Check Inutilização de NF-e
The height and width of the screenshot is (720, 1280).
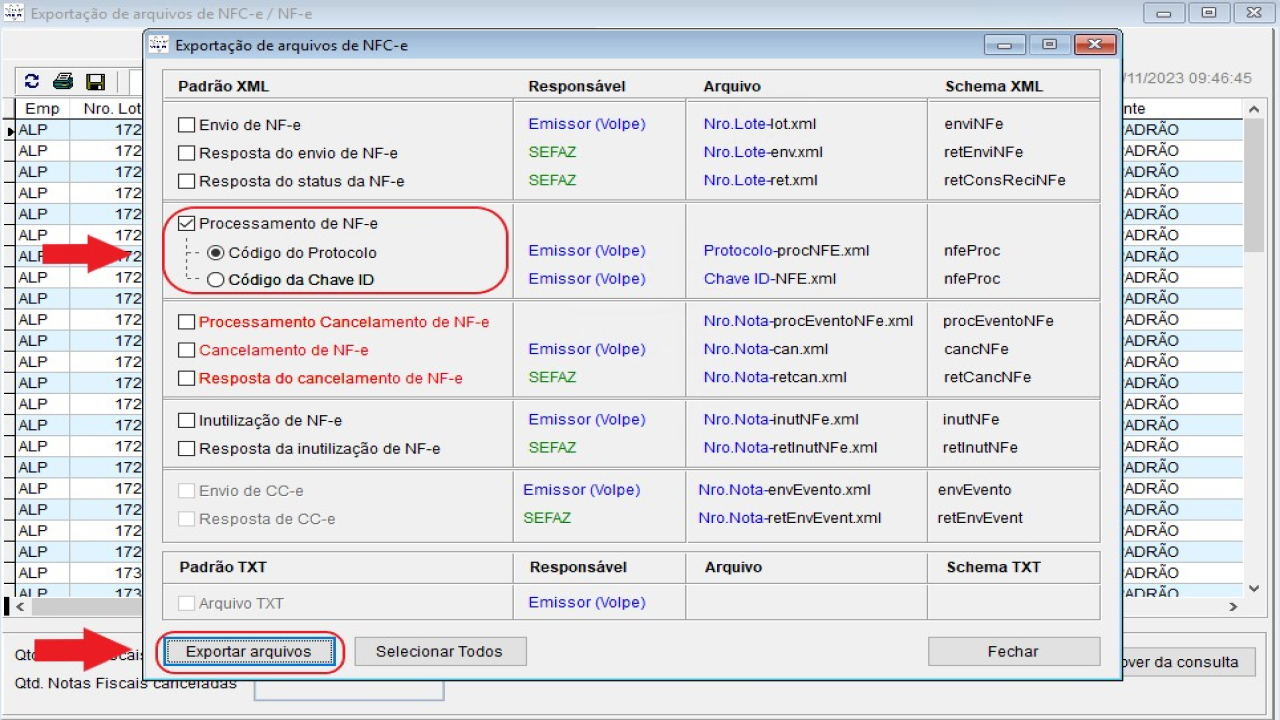tap(186, 421)
